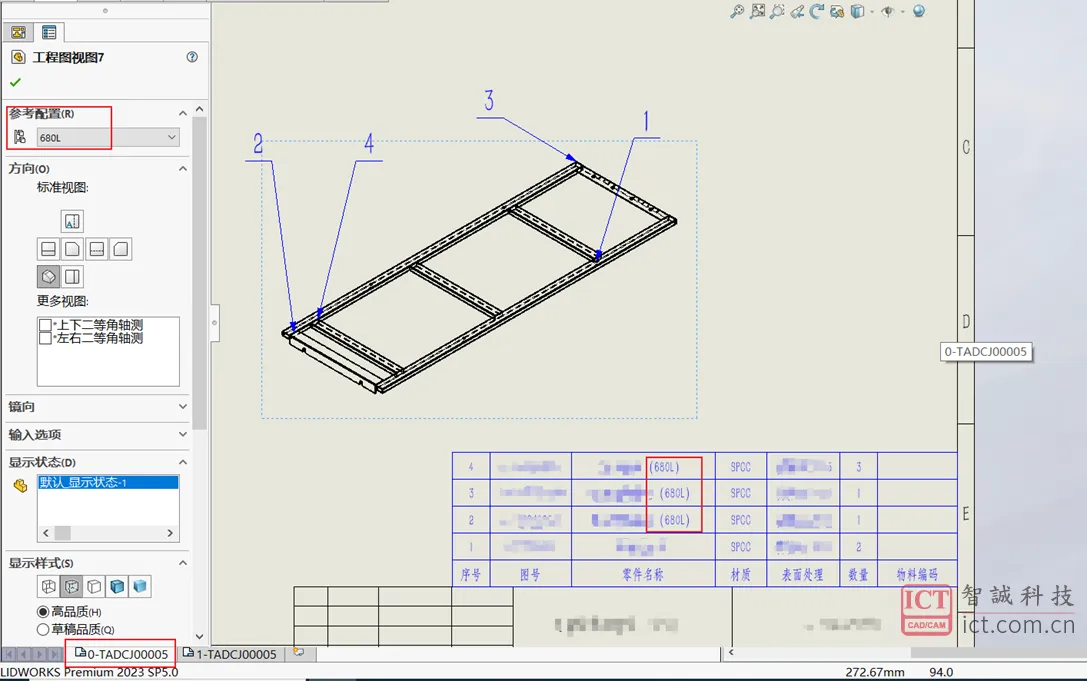Collapse the 方向(O) section
The height and width of the screenshot is (681, 1087).
point(182,169)
